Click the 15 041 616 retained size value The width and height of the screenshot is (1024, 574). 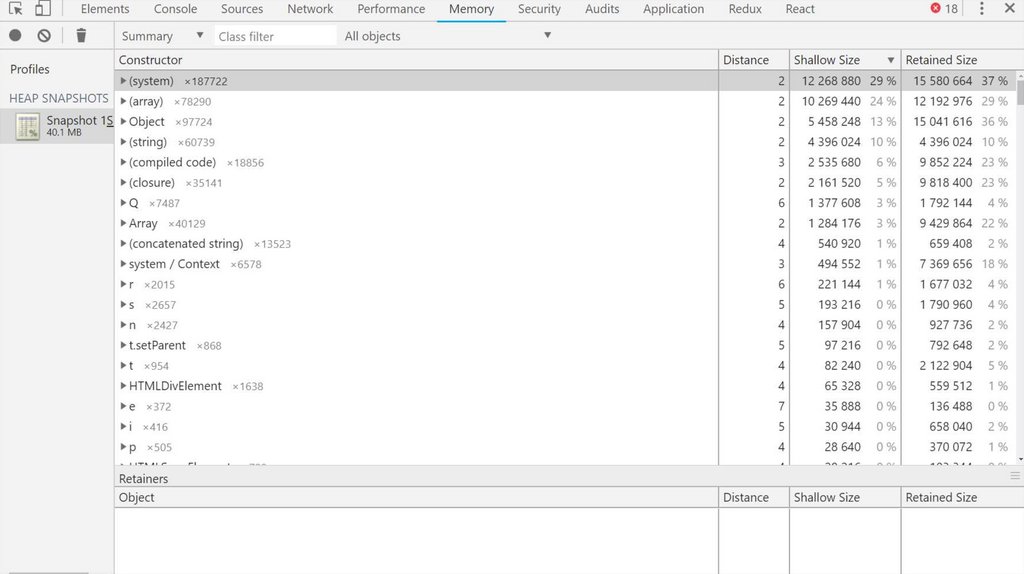tap(942, 121)
